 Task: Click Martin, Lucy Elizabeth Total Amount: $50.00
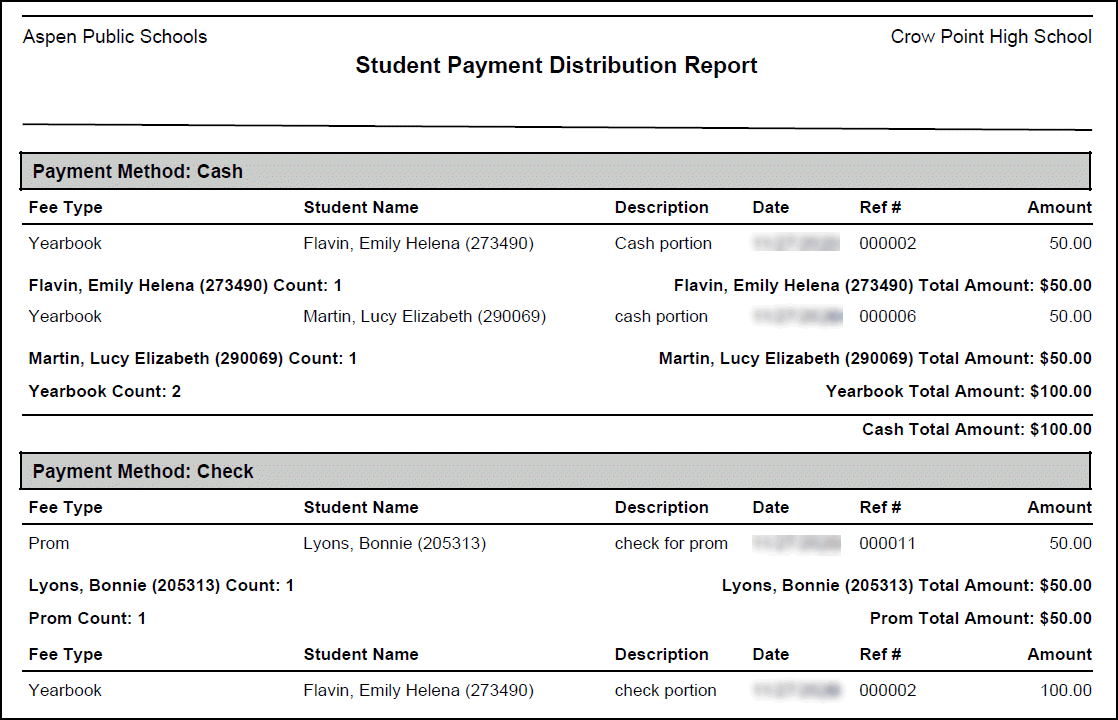(875, 358)
